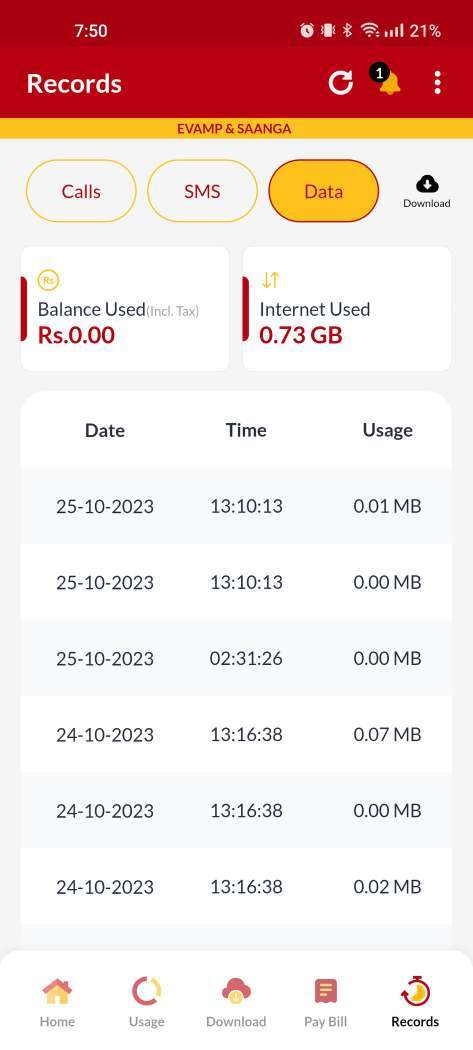
Task: Open Usage in bottom navigation
Action: tap(147, 1002)
